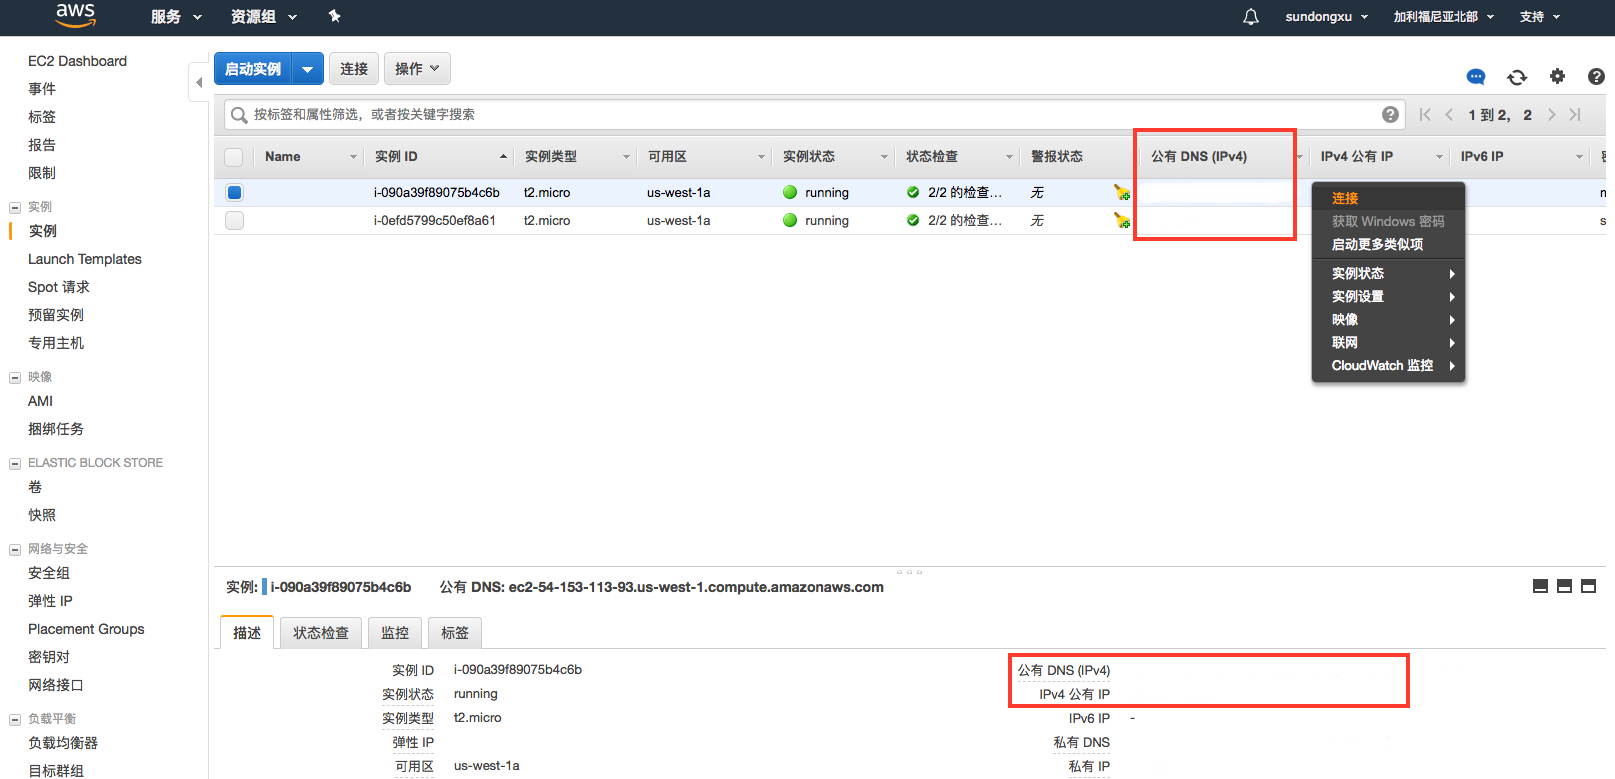Open the Networking submenu

[1388, 342]
